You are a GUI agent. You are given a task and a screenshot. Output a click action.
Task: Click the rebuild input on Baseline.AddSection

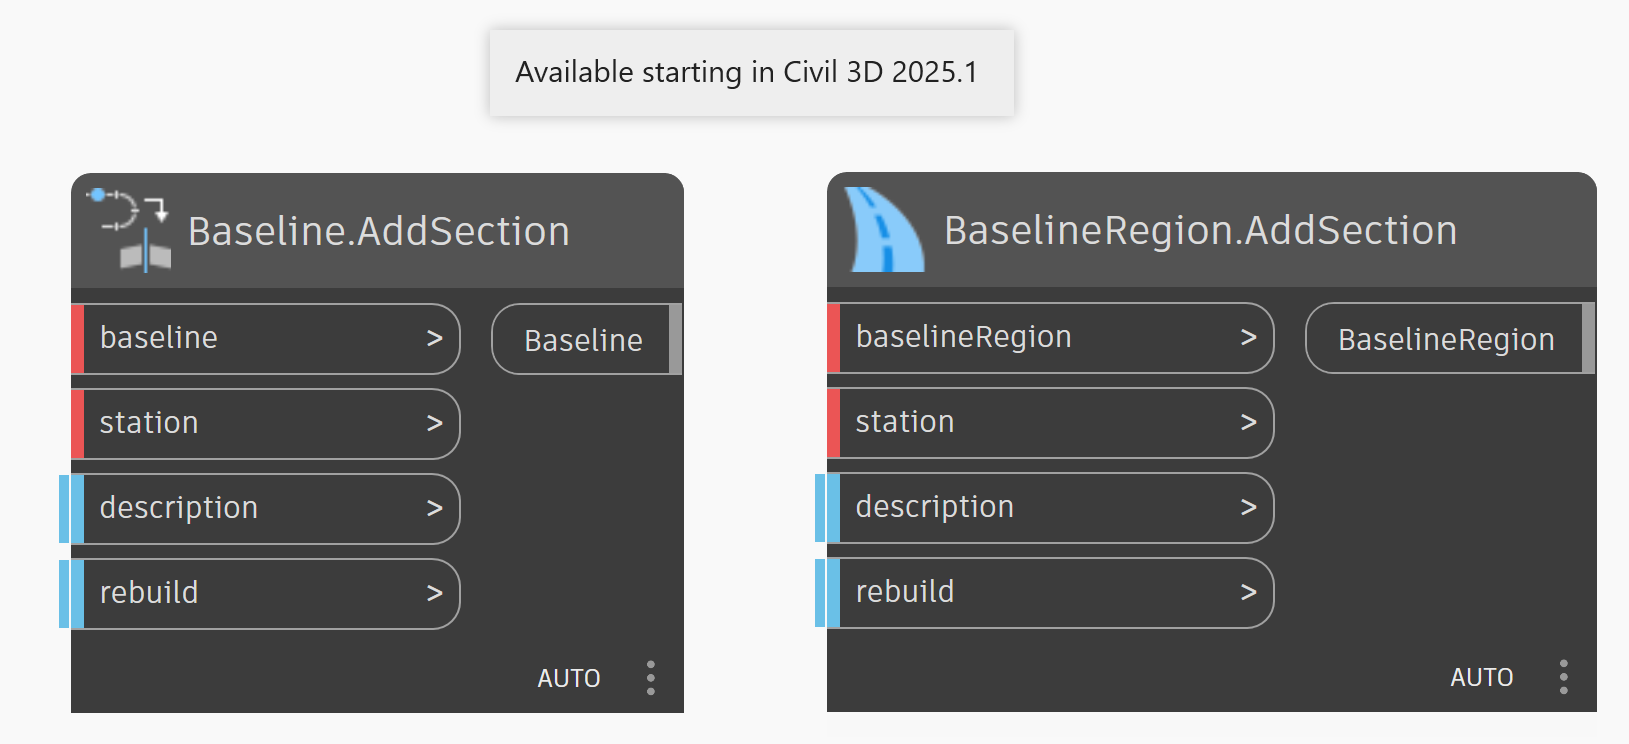click(150, 593)
